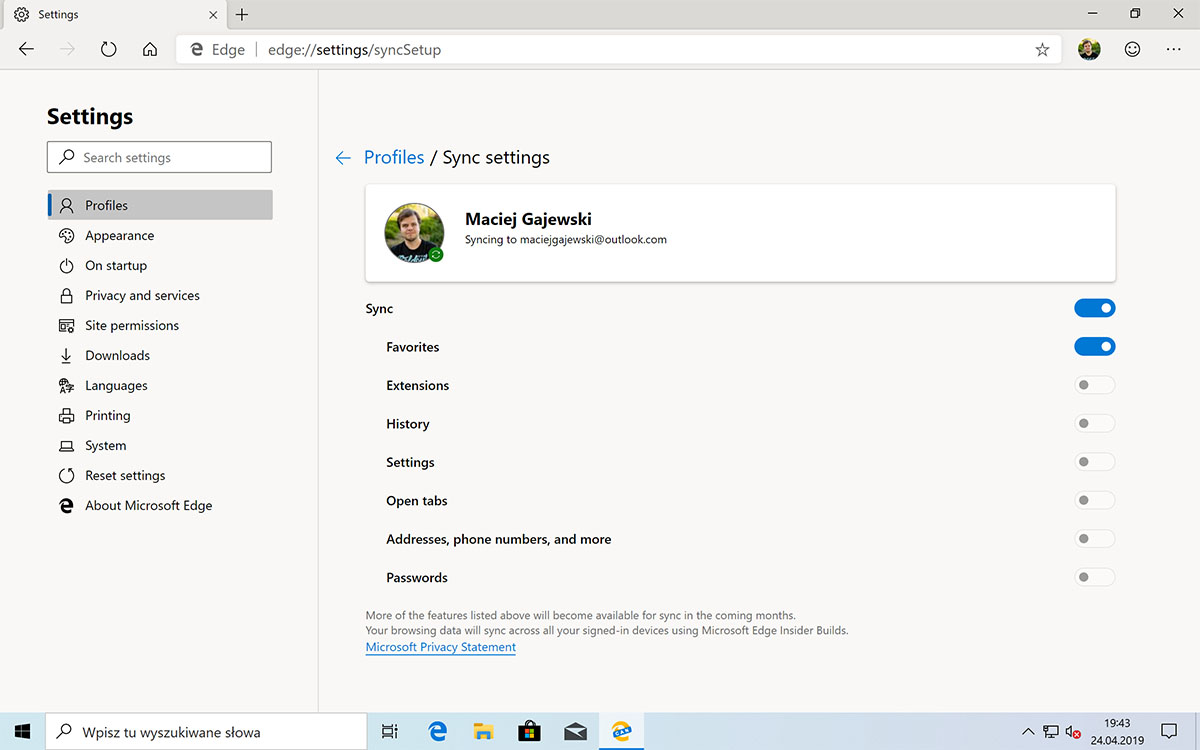This screenshot has width=1200, height=750.
Task: Open Reset settings page
Action: pos(160,476)
